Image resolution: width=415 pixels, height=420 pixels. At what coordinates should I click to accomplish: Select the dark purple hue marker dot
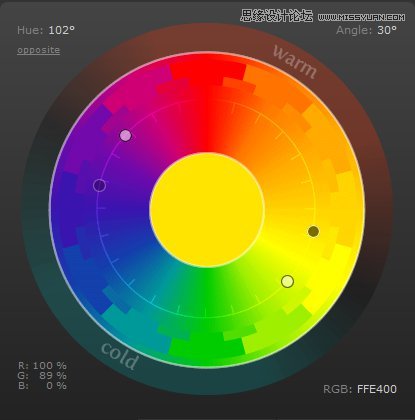[x=99, y=185]
